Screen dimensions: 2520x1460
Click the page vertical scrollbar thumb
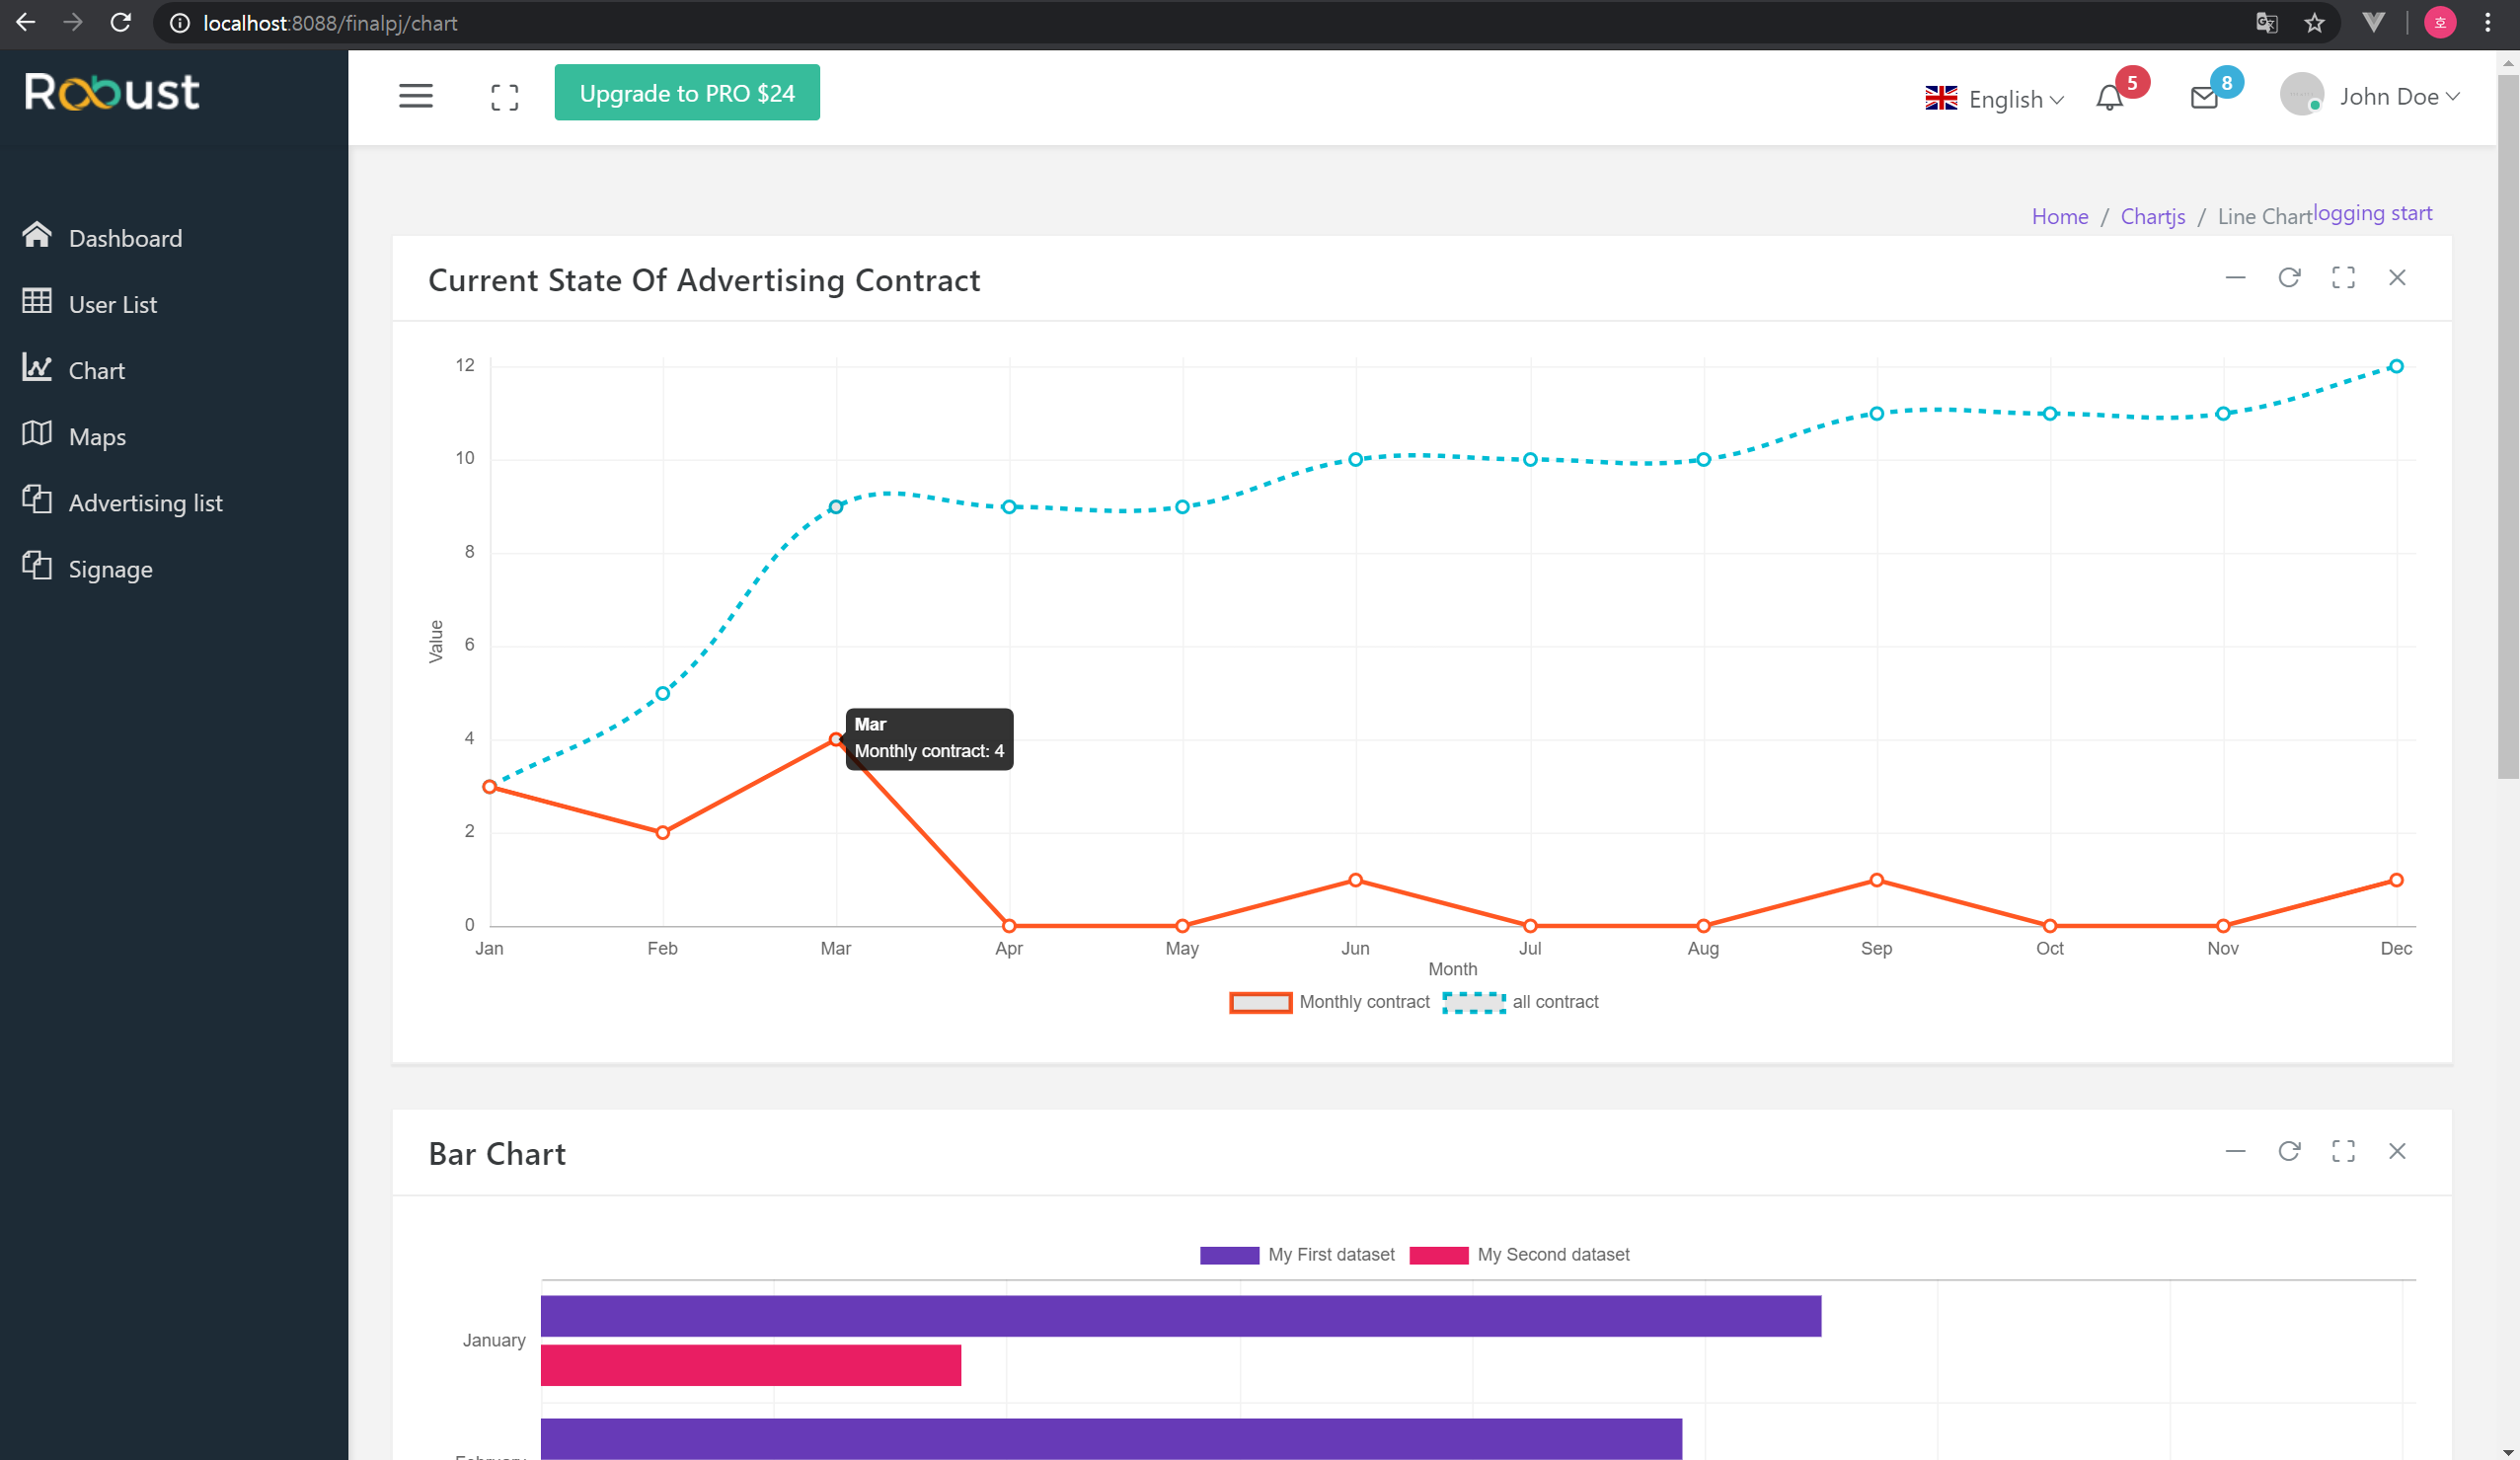click(2508, 425)
